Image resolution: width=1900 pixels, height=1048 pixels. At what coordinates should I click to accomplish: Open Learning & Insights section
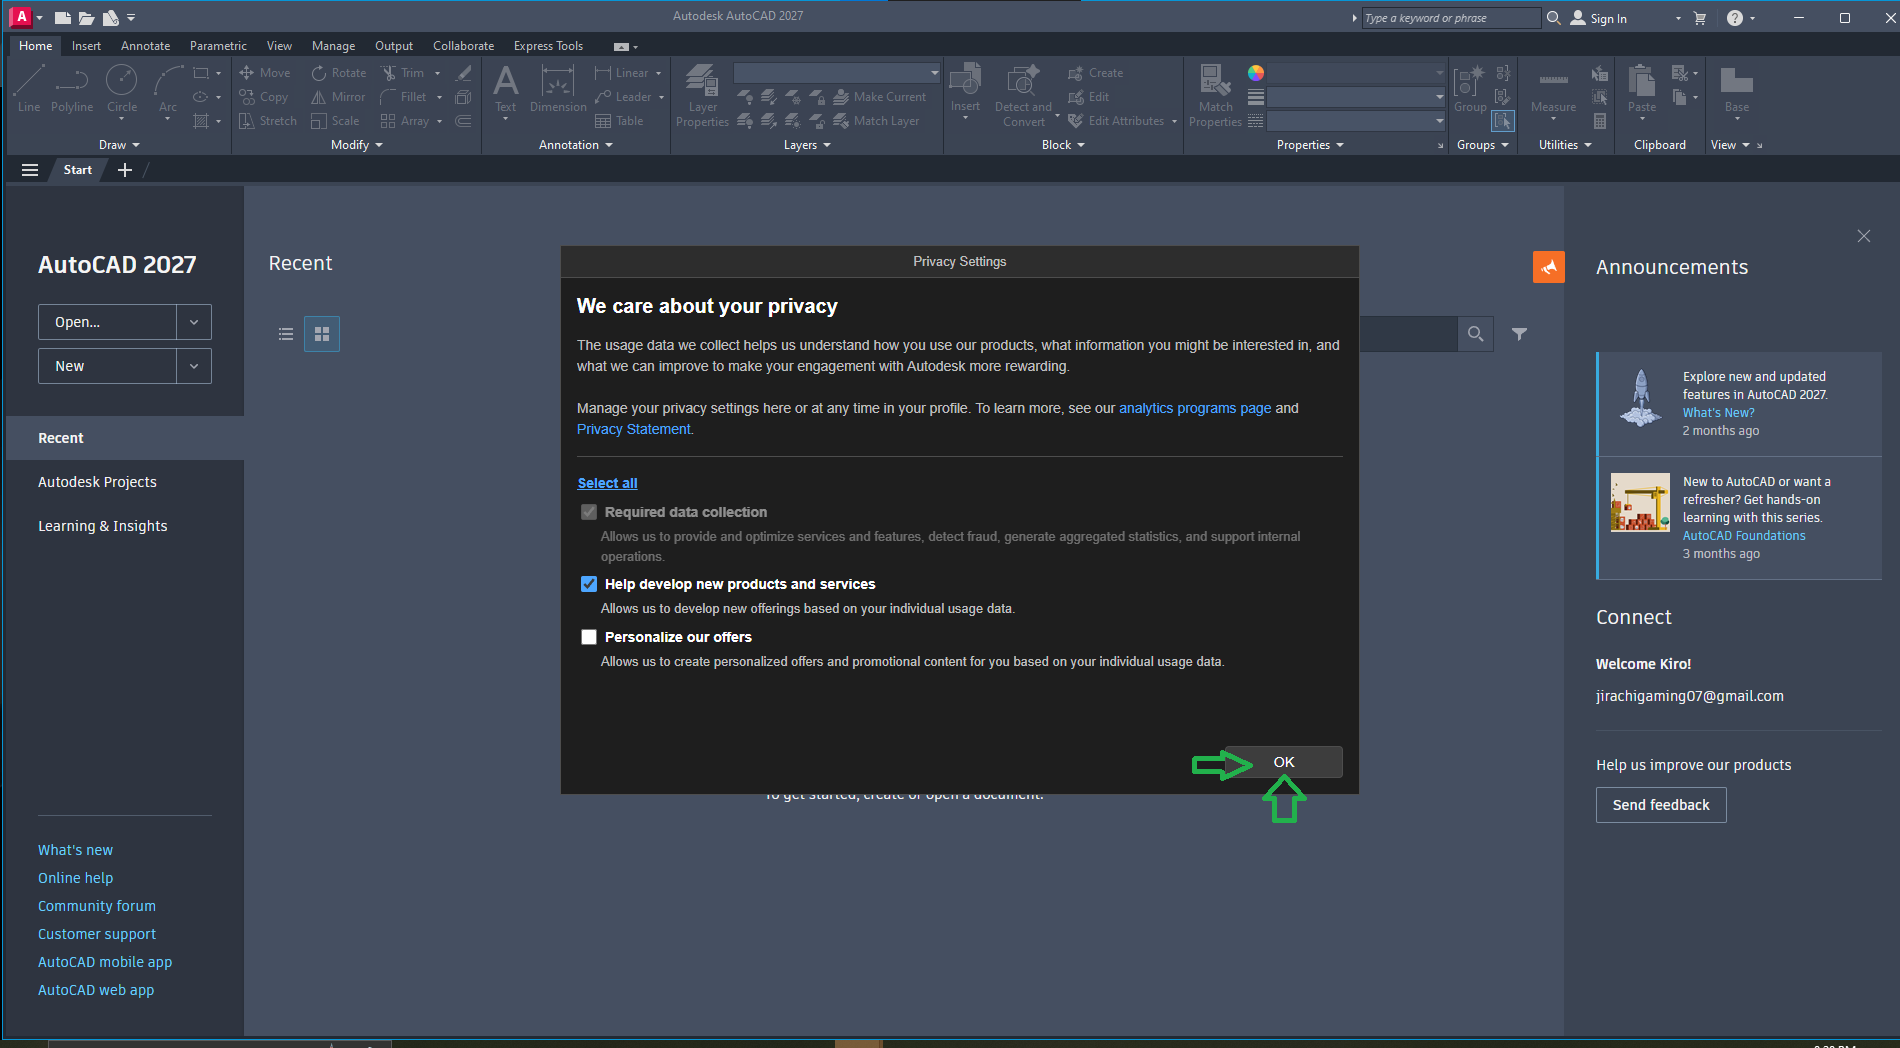point(103,526)
